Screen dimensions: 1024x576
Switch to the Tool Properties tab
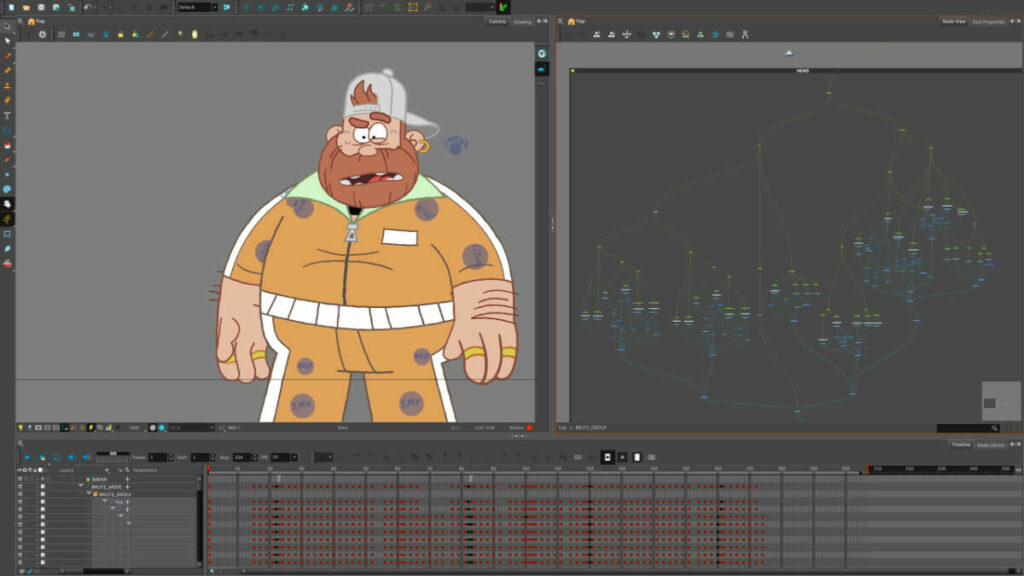[x=988, y=22]
